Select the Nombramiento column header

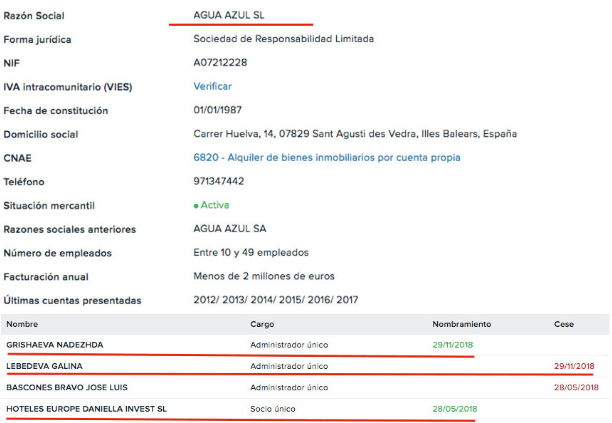click(461, 324)
